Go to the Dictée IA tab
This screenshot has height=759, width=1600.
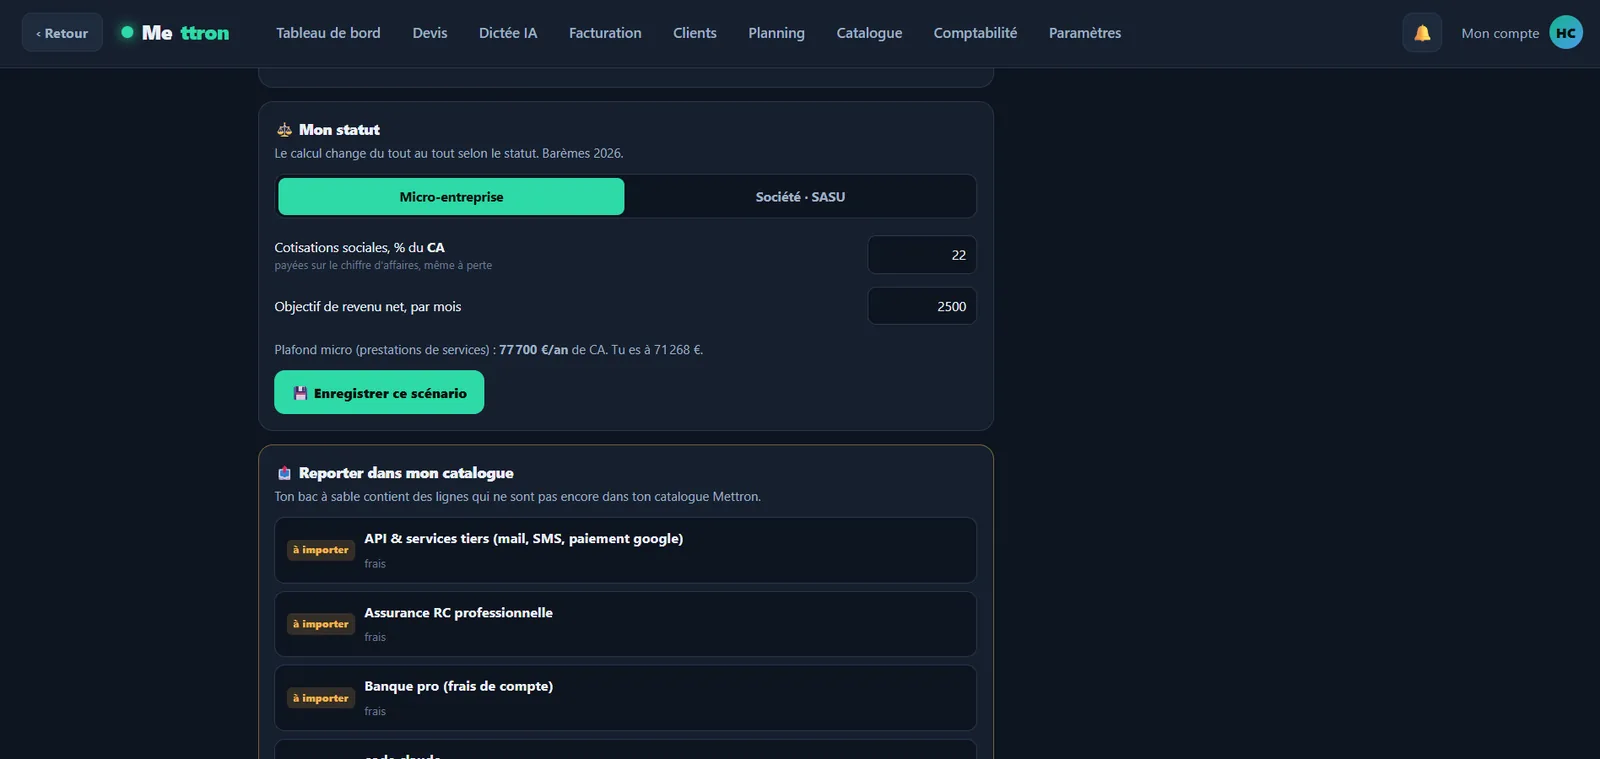[x=508, y=33]
